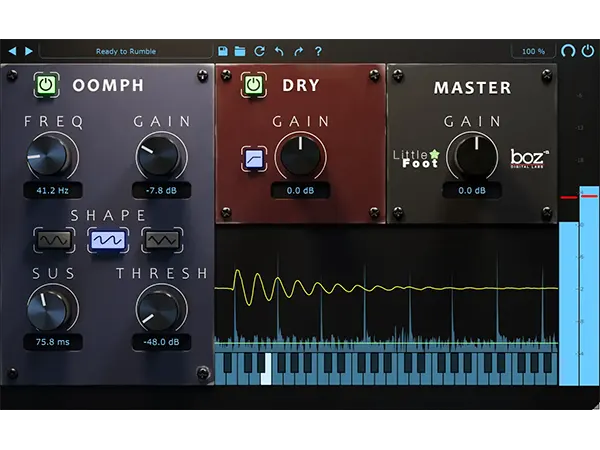The width and height of the screenshot is (600, 450).
Task: Select the first SHAPE waveform button
Action: tap(52, 240)
